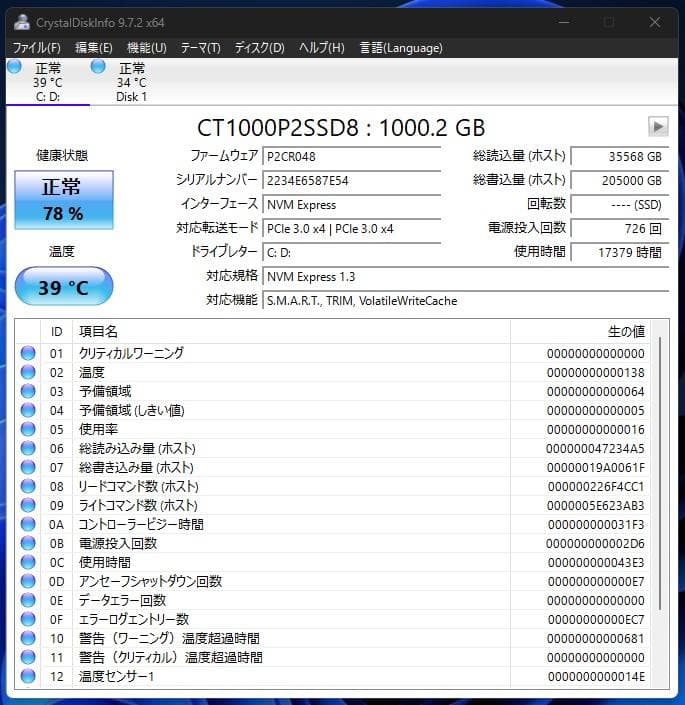This screenshot has height=705, width=685.
Task: Click raw value 0000000000043E3
Action: 596,562
